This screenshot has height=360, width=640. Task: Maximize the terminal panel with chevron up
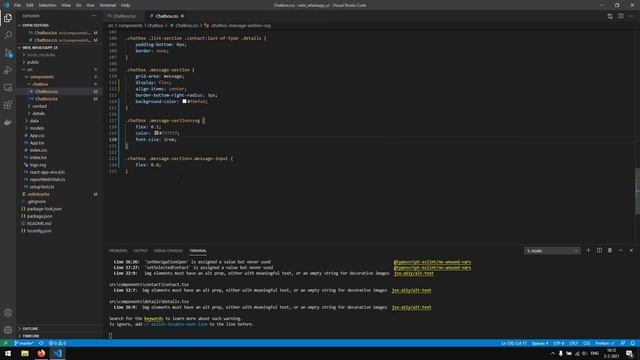pyautogui.click(x=620, y=250)
